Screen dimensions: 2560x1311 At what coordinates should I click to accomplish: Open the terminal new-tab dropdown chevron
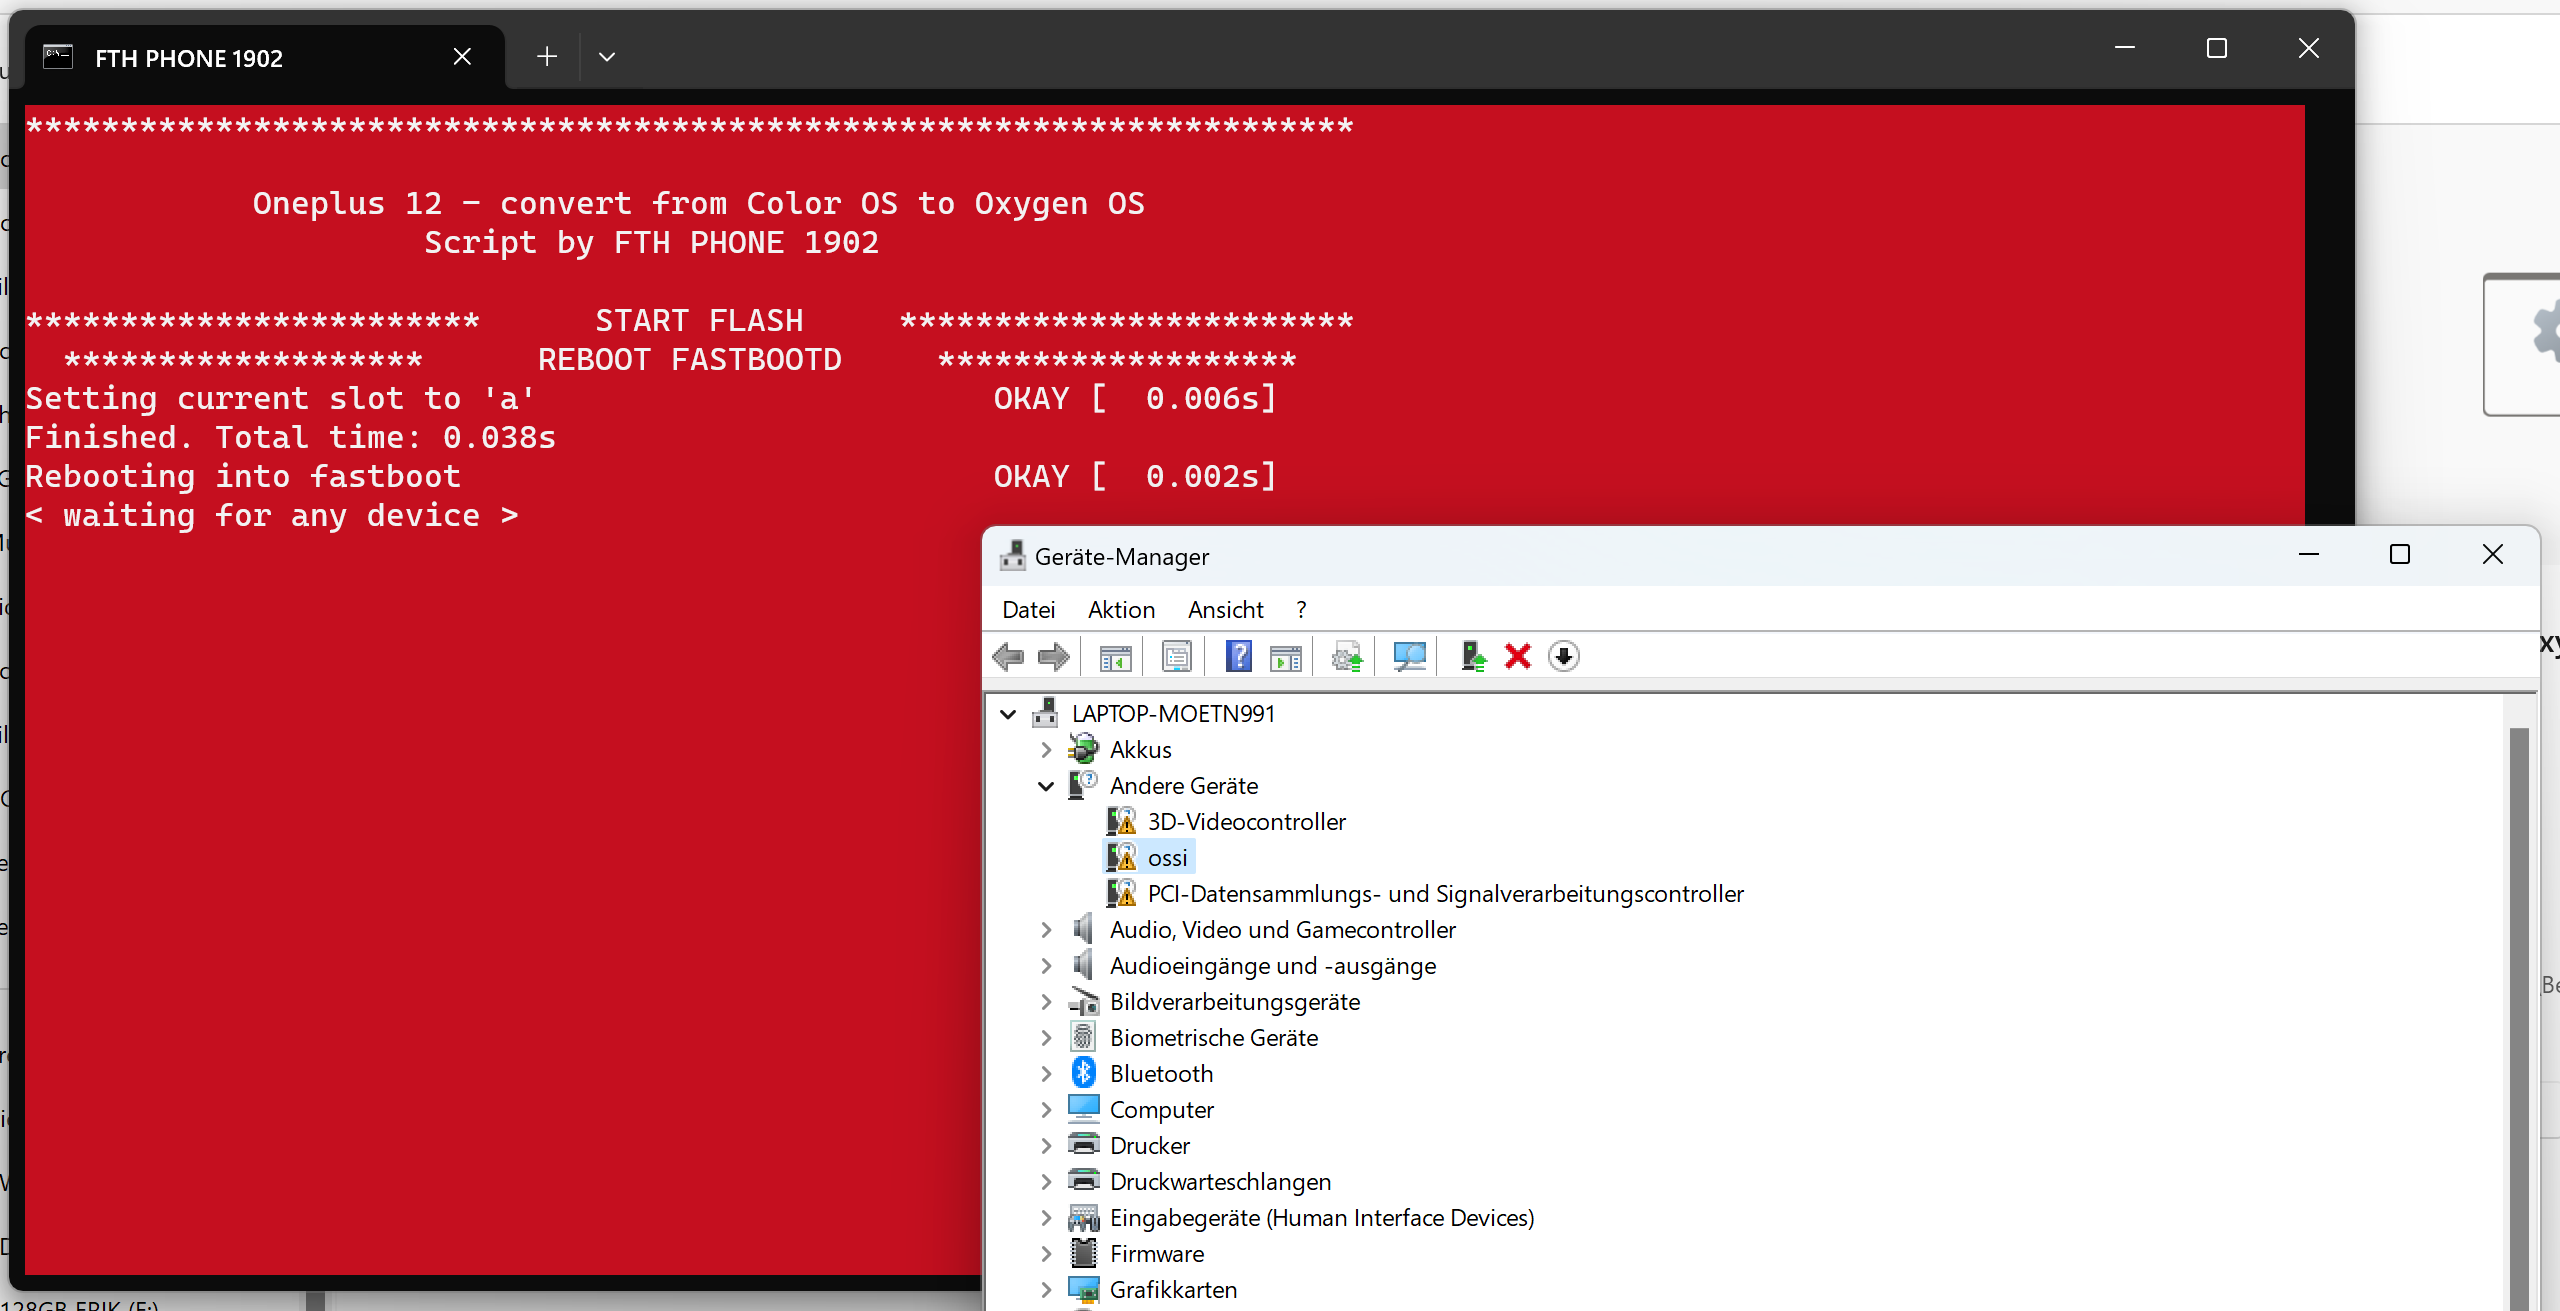click(x=607, y=57)
